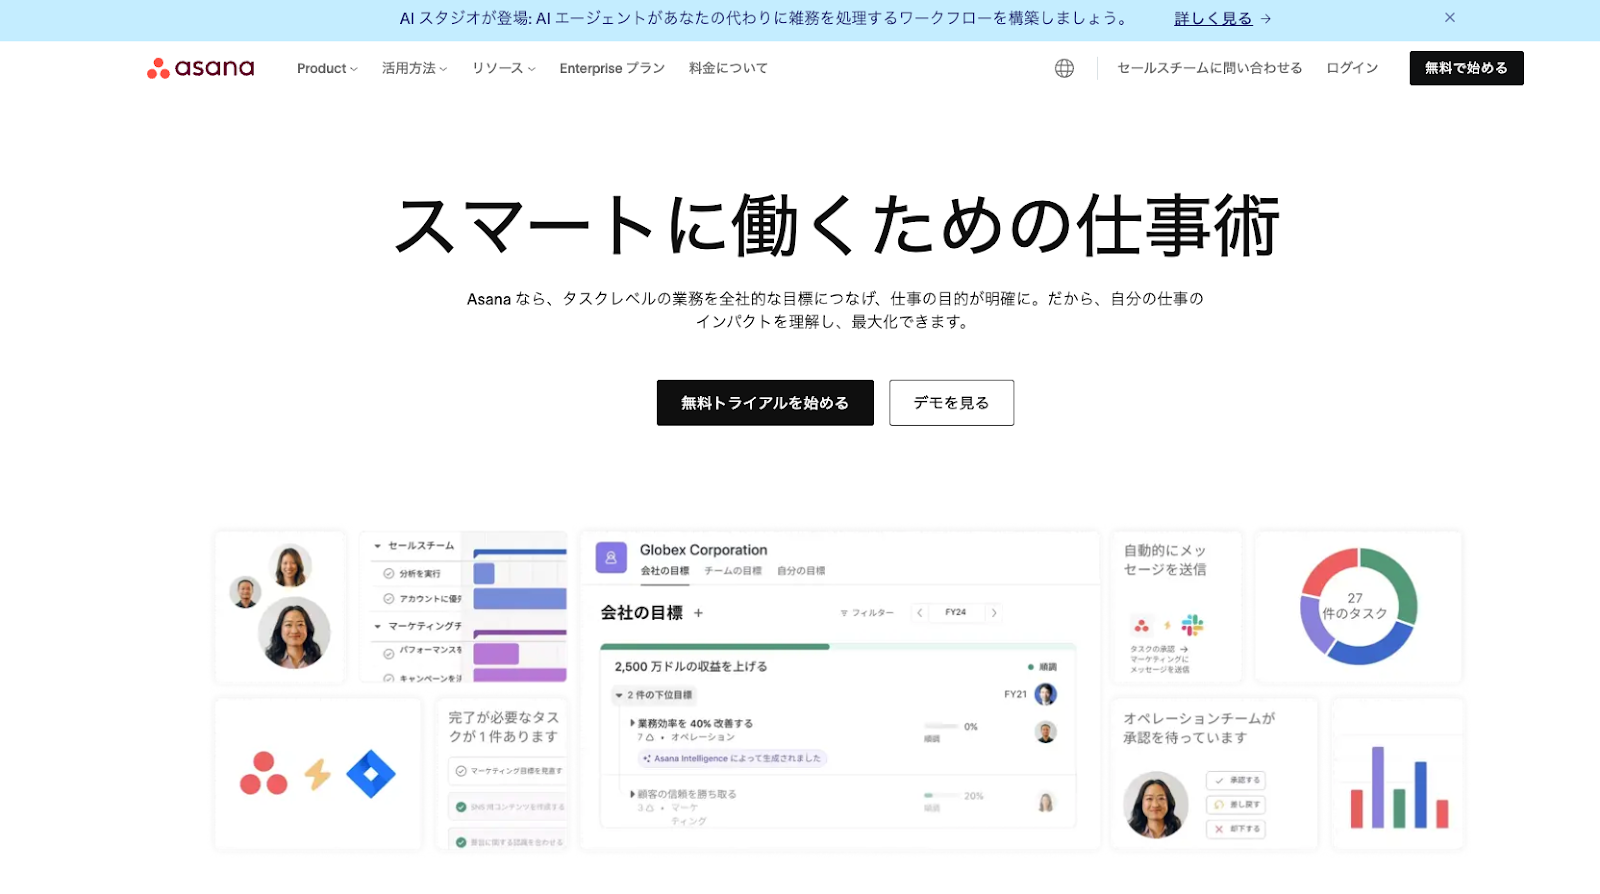Click the avatar on the 業務効率を 40% row
The height and width of the screenshot is (894, 1600).
1046,732
